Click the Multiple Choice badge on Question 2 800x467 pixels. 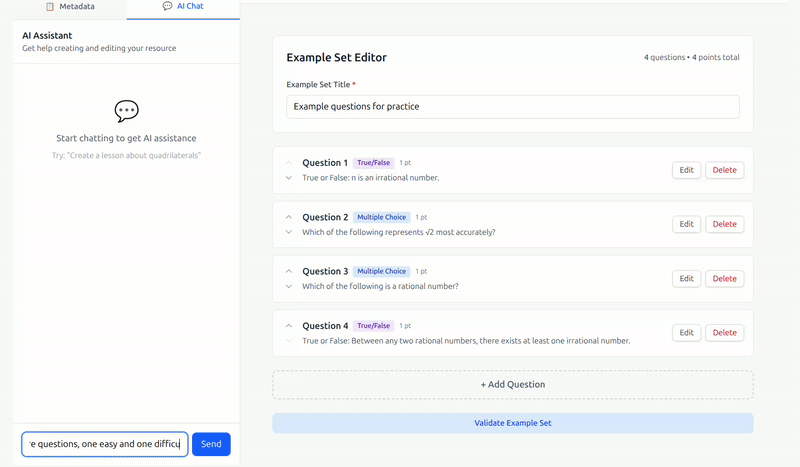[x=381, y=217]
